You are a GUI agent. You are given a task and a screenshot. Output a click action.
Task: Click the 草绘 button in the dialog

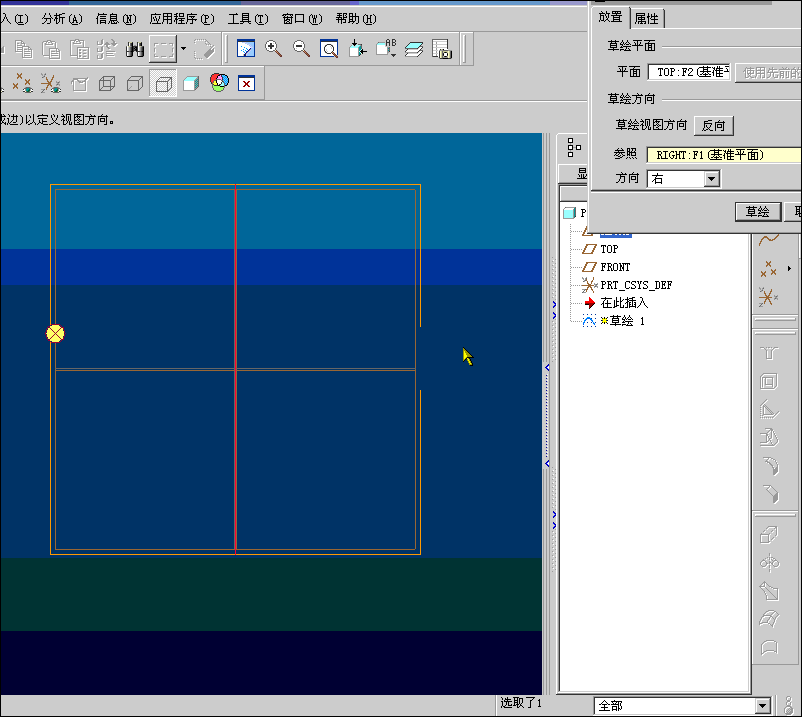click(x=758, y=212)
